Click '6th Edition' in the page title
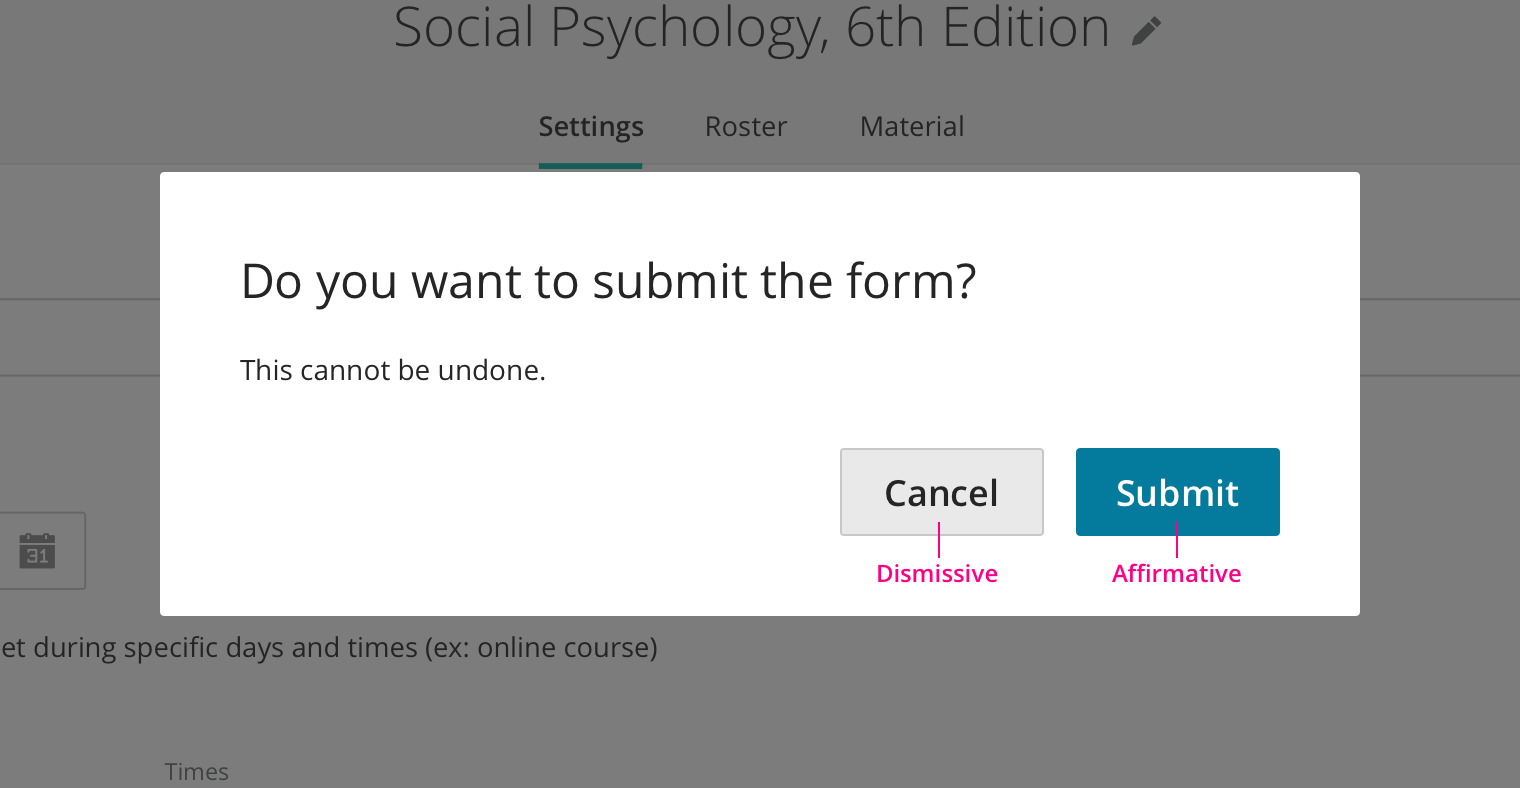 point(977,28)
